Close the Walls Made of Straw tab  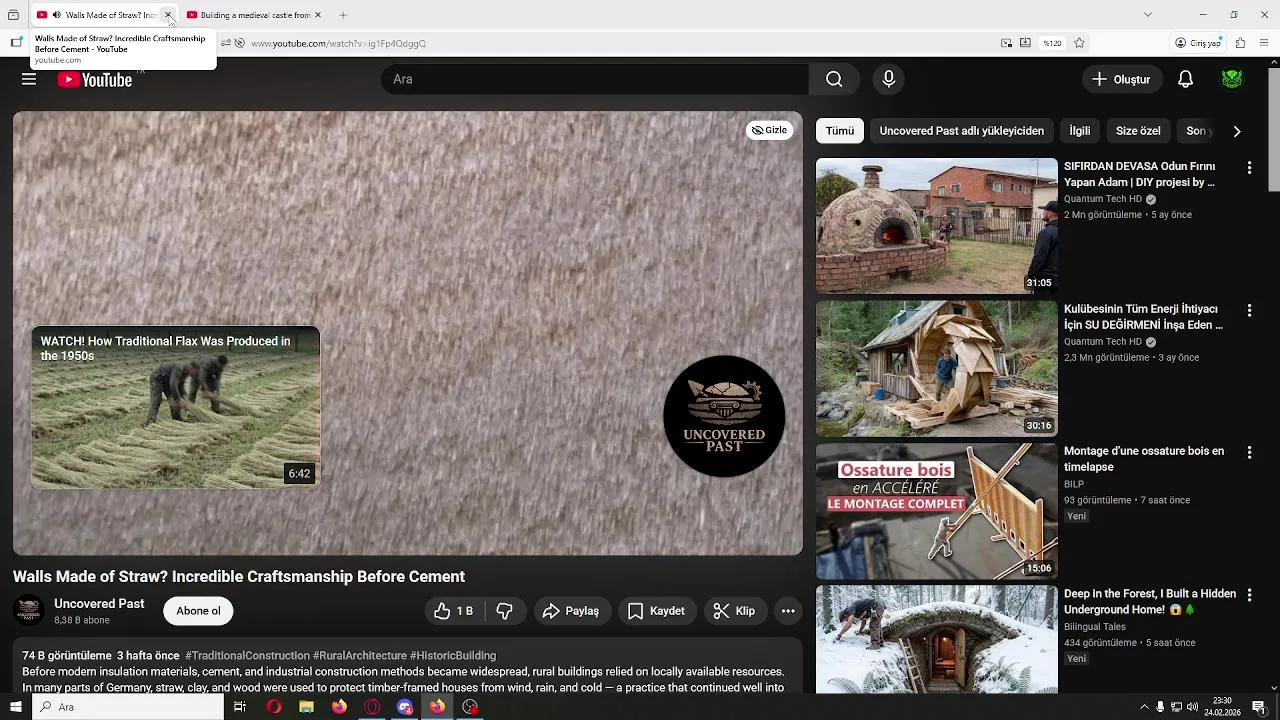tap(168, 15)
